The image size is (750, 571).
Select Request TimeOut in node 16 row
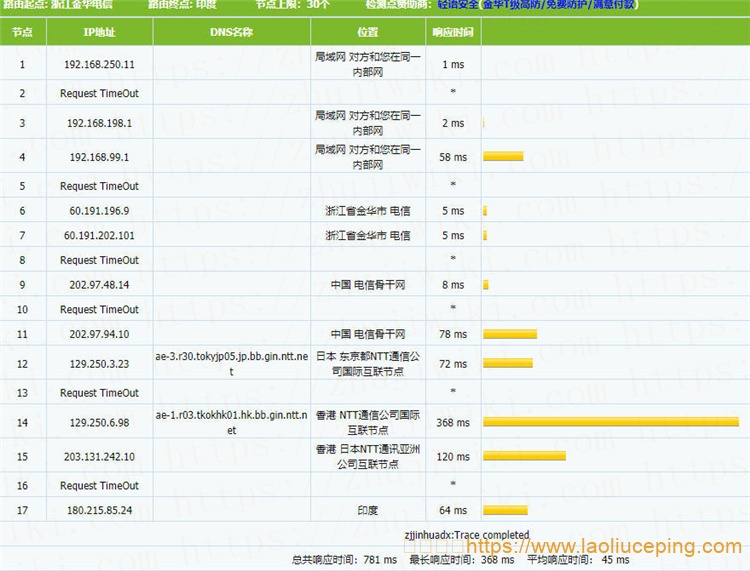99,486
